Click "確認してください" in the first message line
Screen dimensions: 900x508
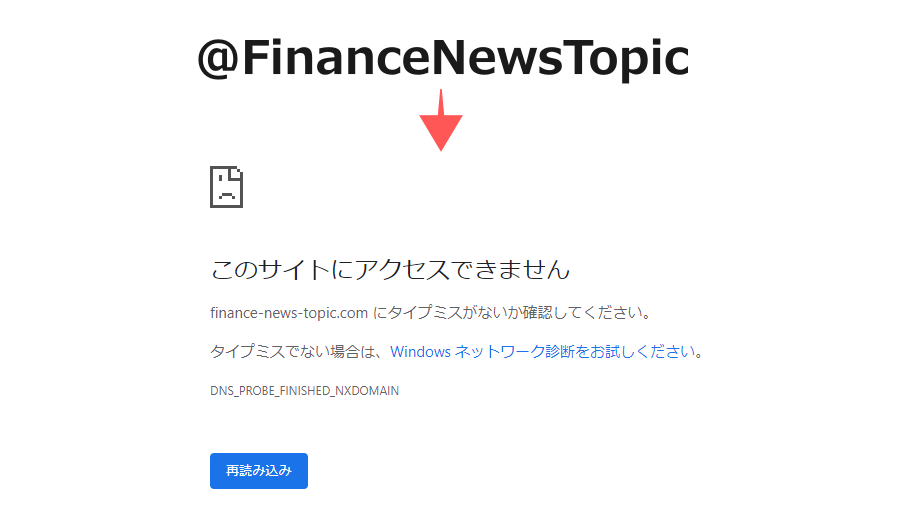[581, 313]
